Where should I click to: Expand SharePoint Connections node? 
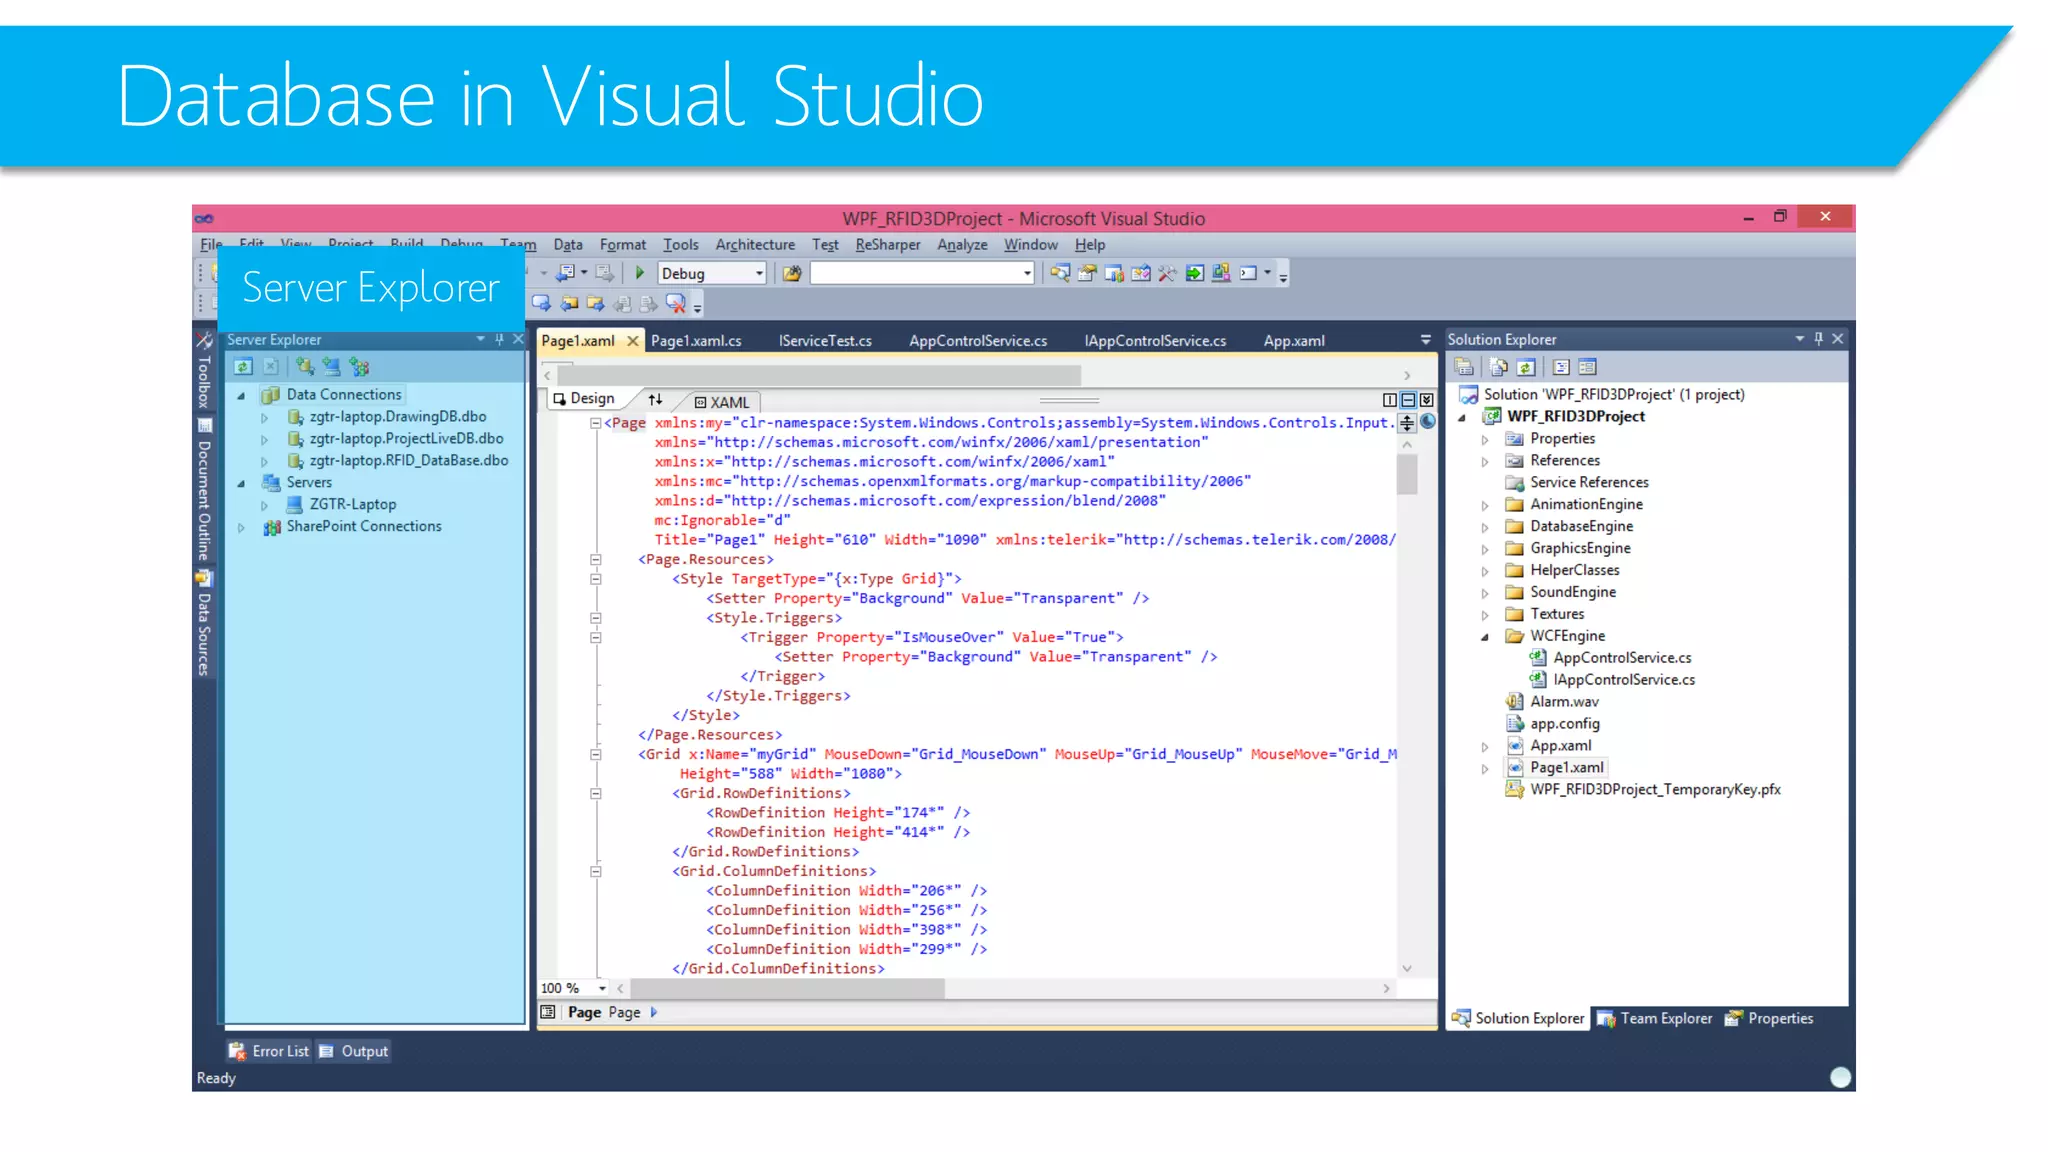pos(241,528)
